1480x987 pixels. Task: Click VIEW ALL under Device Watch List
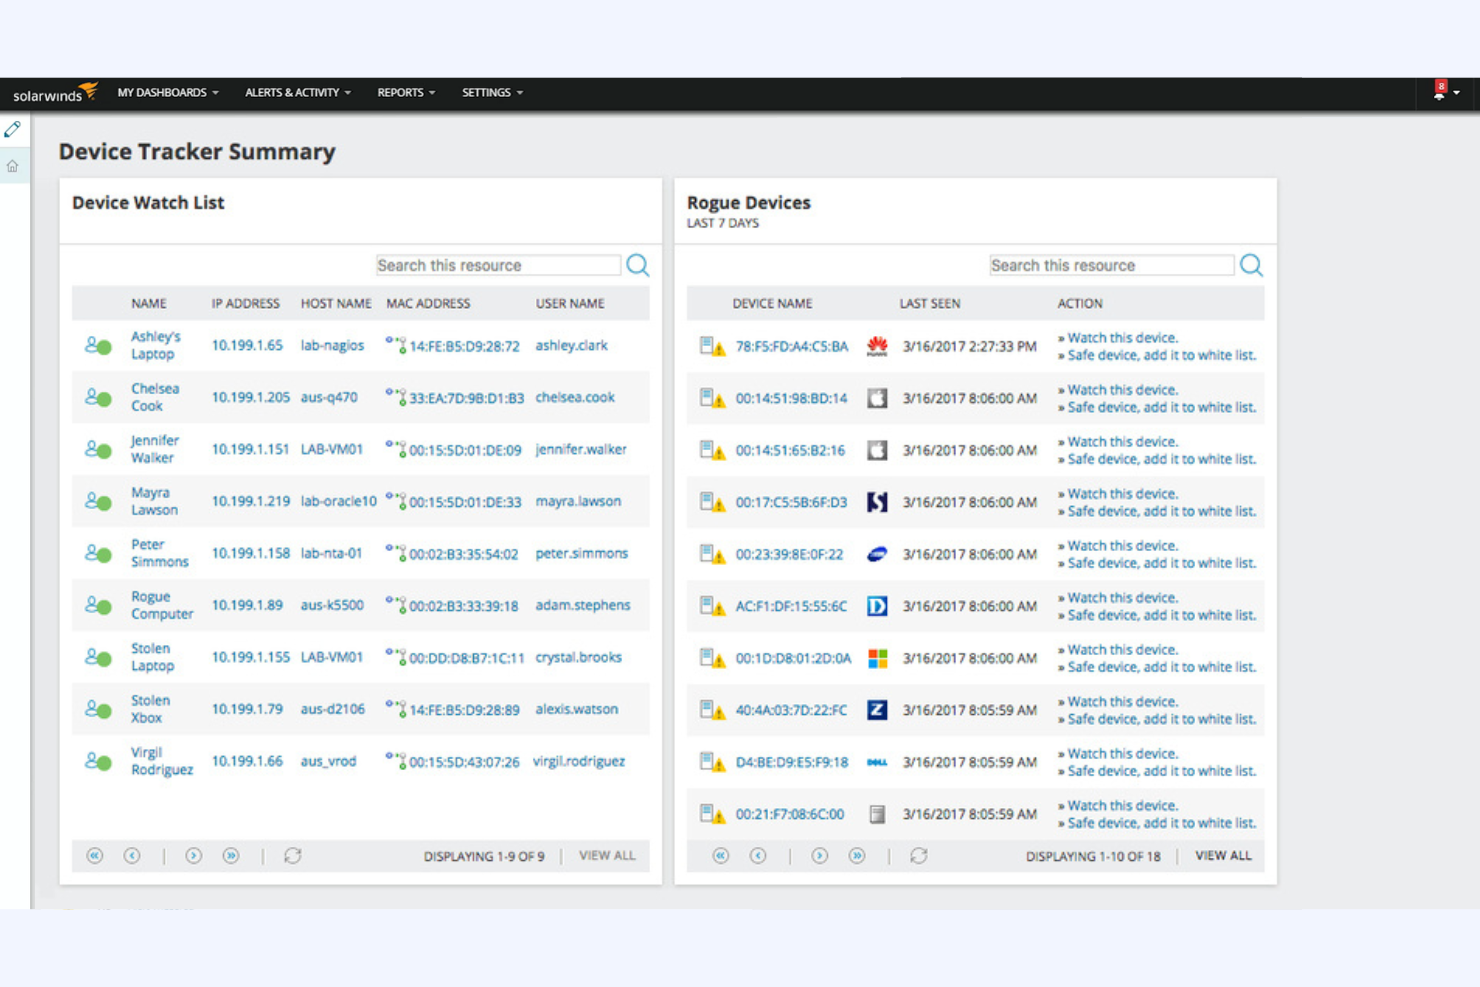tap(607, 856)
